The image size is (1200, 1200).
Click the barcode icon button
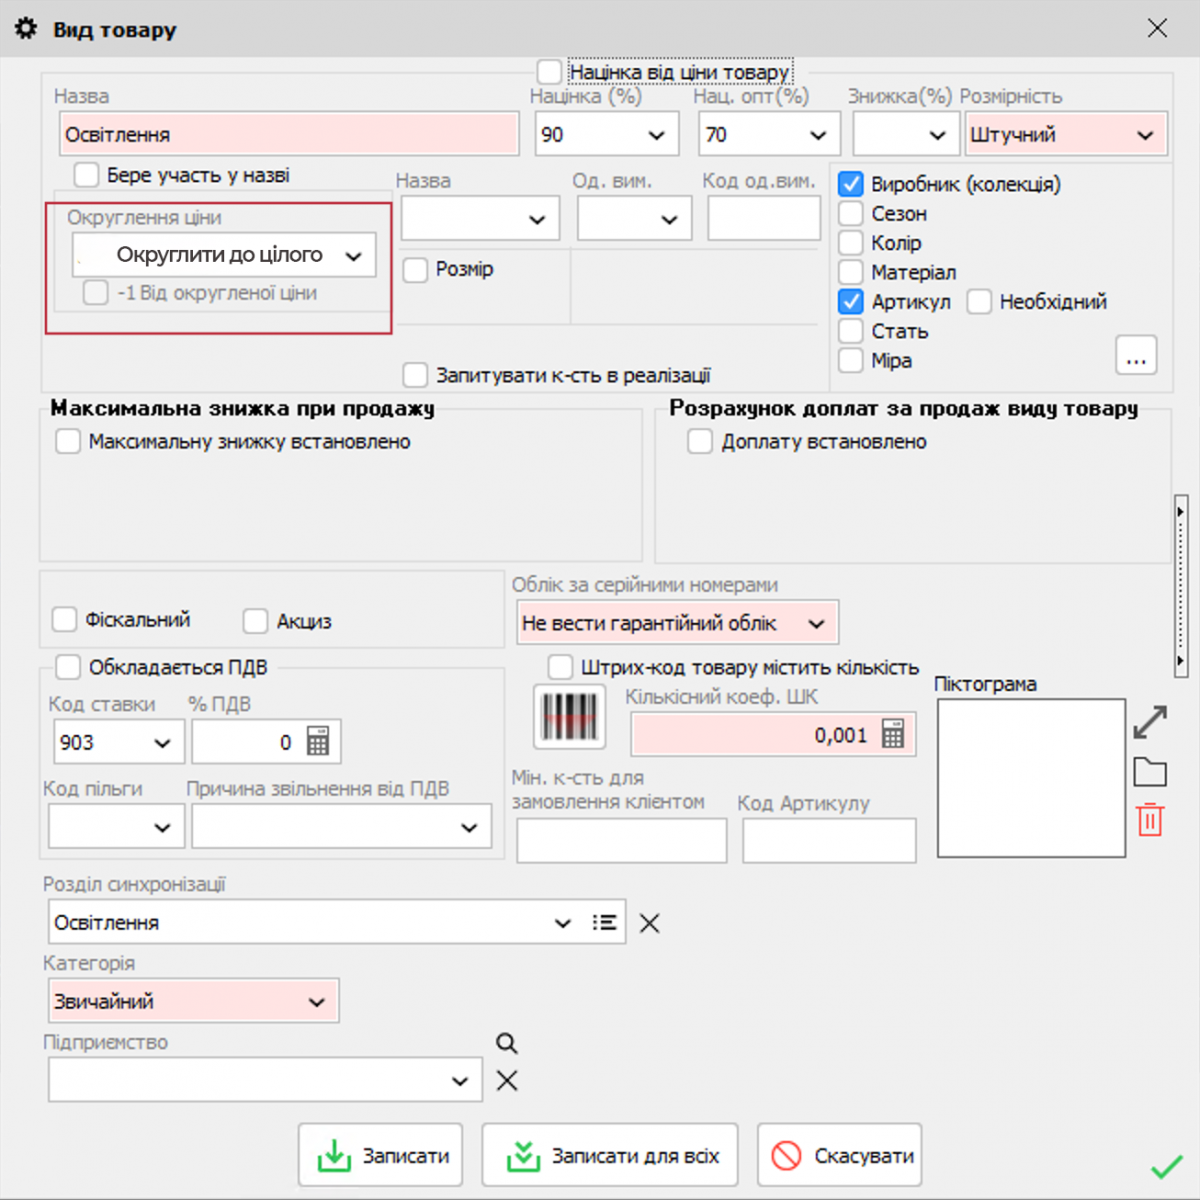pos(569,716)
